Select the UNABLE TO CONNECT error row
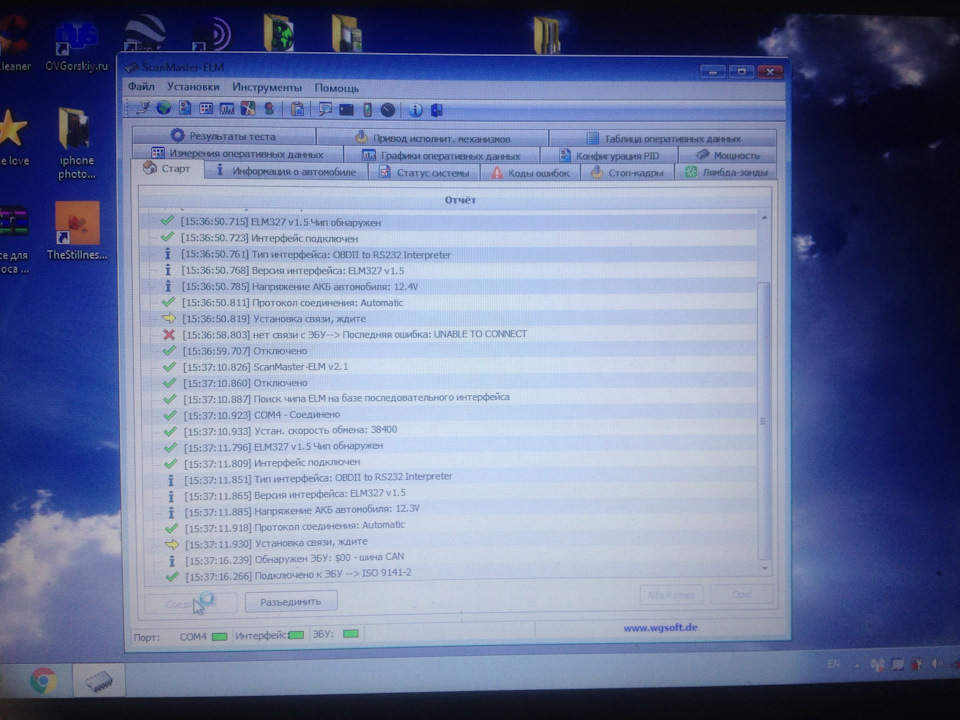960x720 pixels. [x=450, y=334]
